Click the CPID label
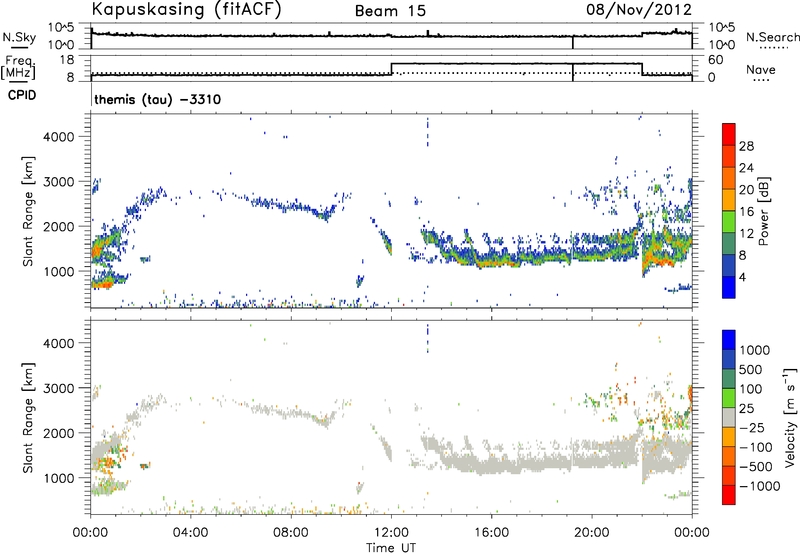Viewport: 800px width, 554px height. 22,95
